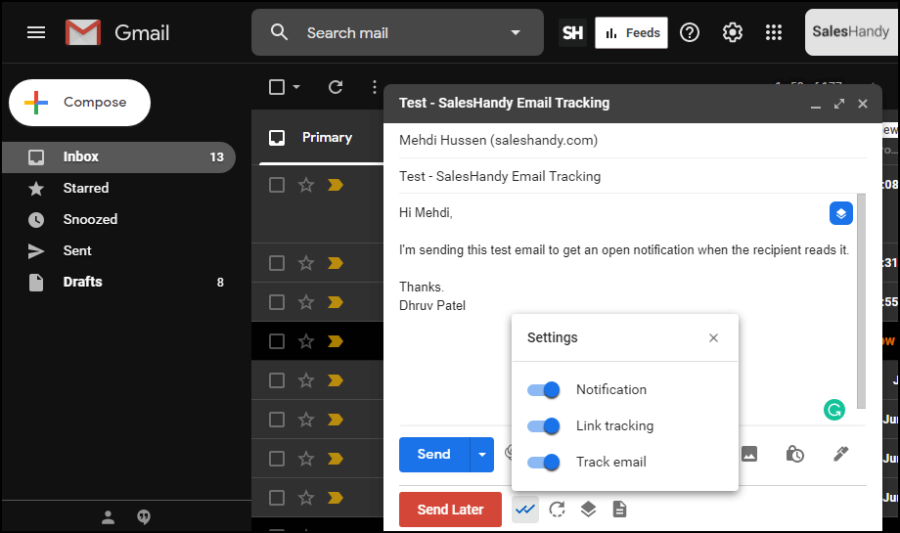Open the Starred folder
Image resolution: width=900 pixels, height=533 pixels.
(86, 188)
